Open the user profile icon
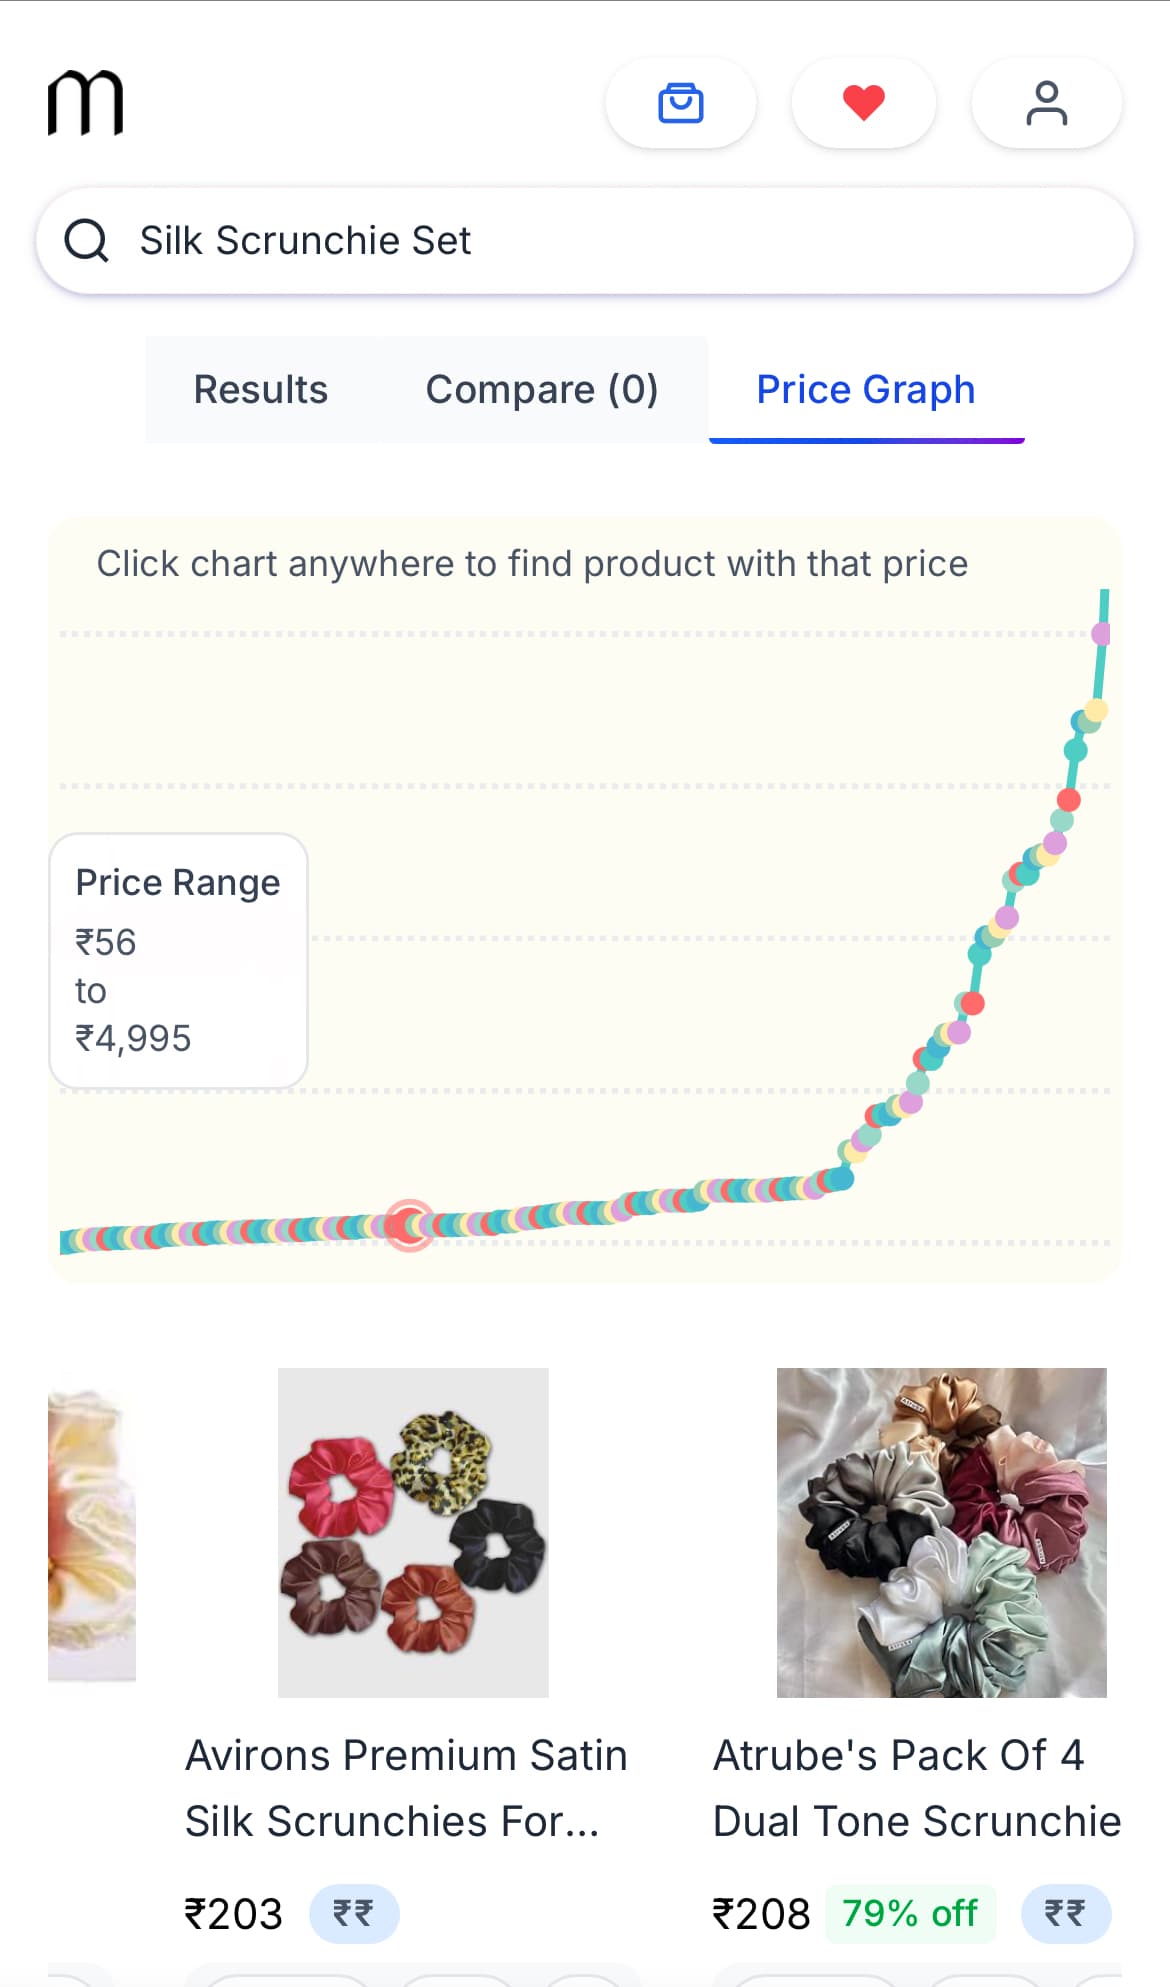The image size is (1170, 1987). pyautogui.click(x=1046, y=103)
